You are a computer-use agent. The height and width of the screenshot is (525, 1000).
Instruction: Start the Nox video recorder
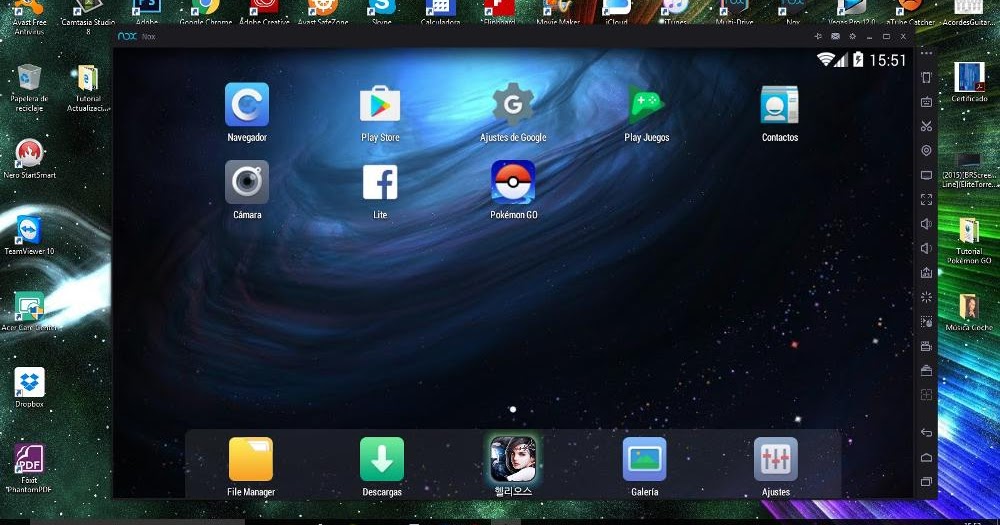(x=926, y=346)
